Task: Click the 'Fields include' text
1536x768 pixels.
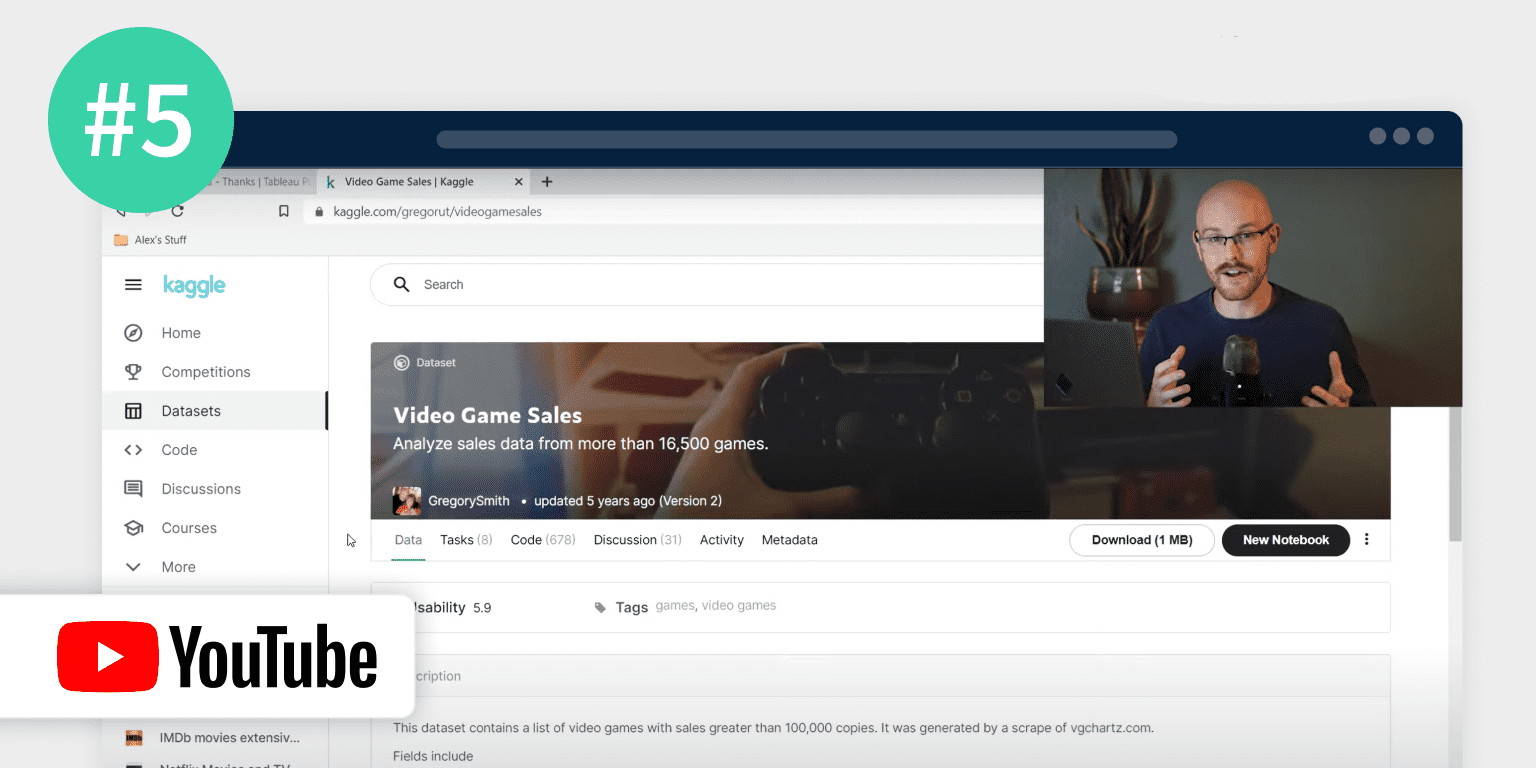Action: 433,756
